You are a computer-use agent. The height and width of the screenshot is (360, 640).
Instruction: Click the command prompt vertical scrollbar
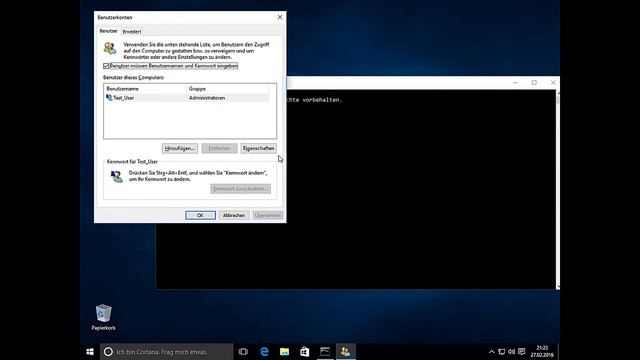point(558,189)
